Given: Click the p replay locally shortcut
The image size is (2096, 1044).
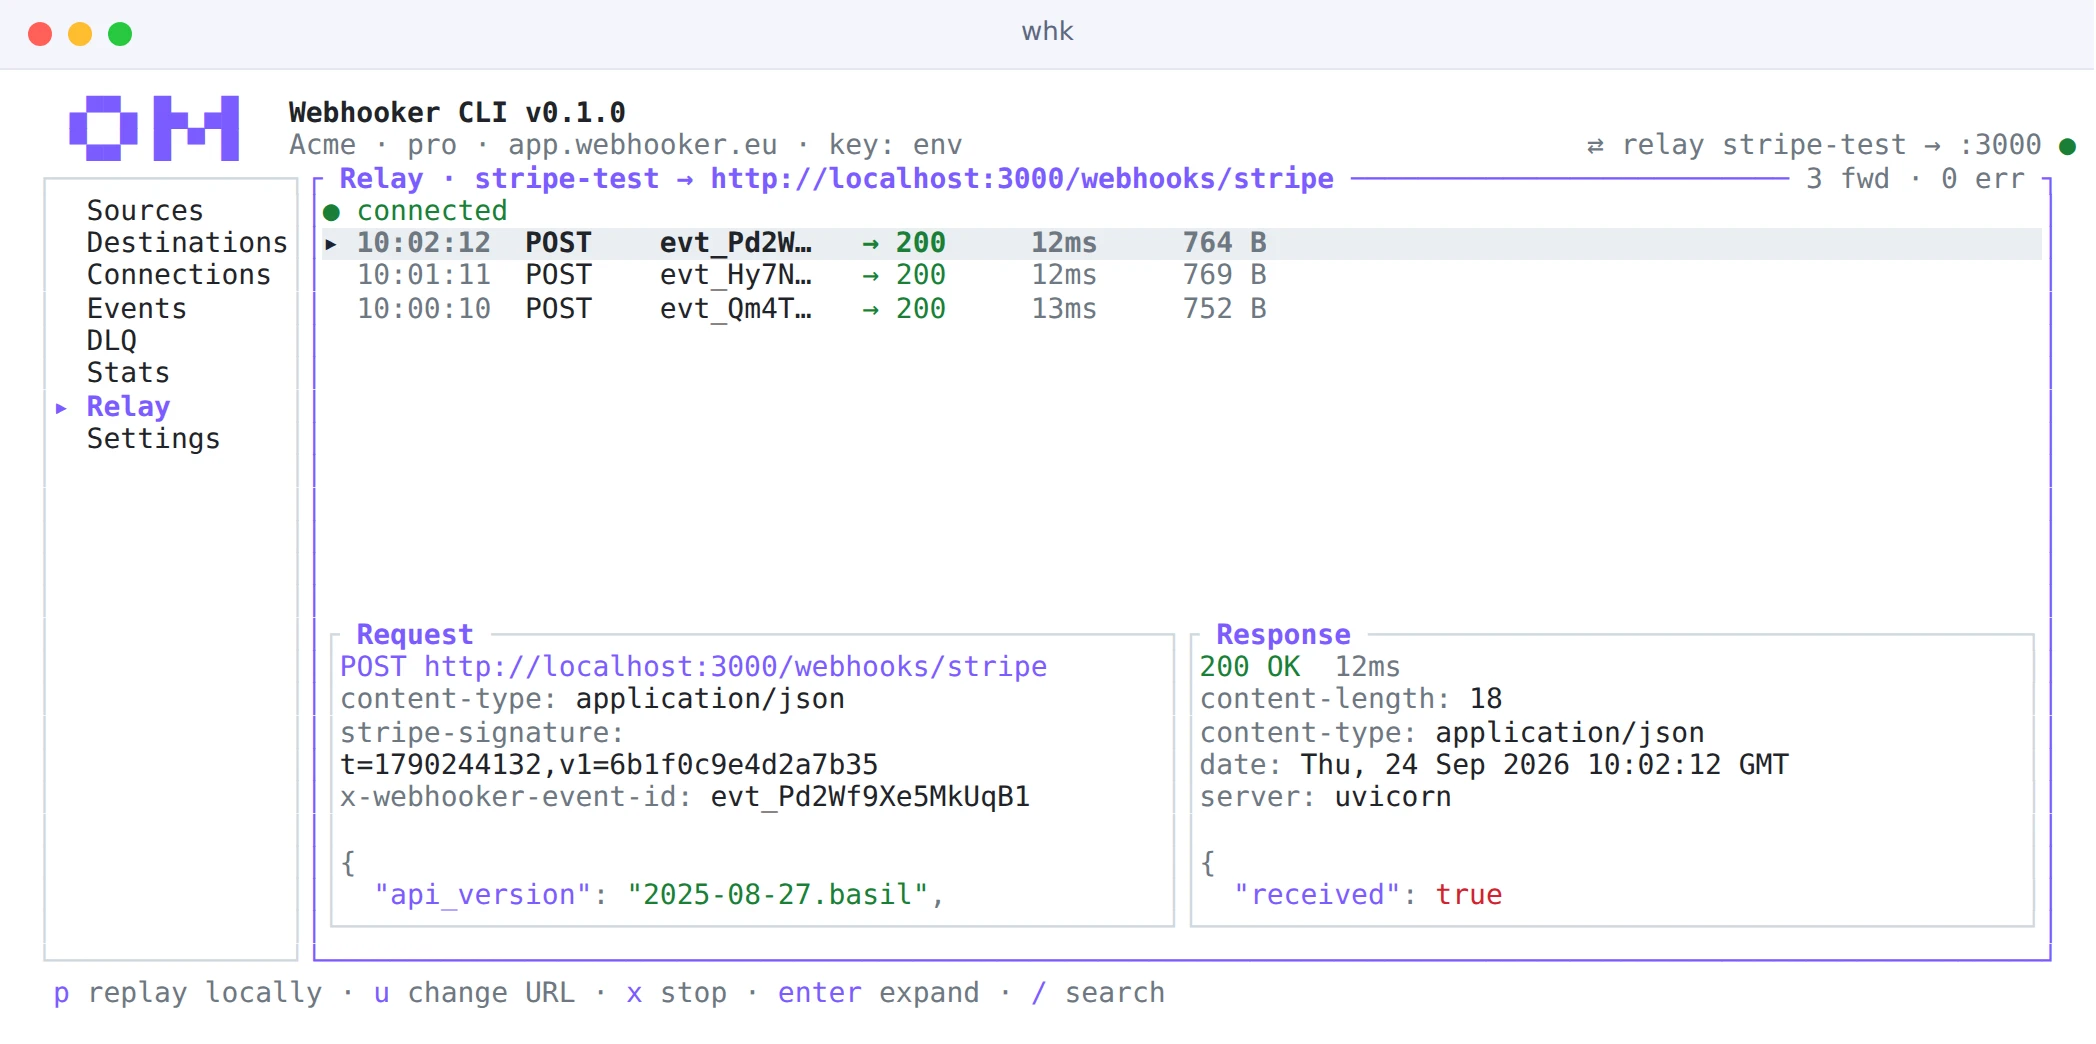Looking at the screenshot, I should click(x=188, y=993).
